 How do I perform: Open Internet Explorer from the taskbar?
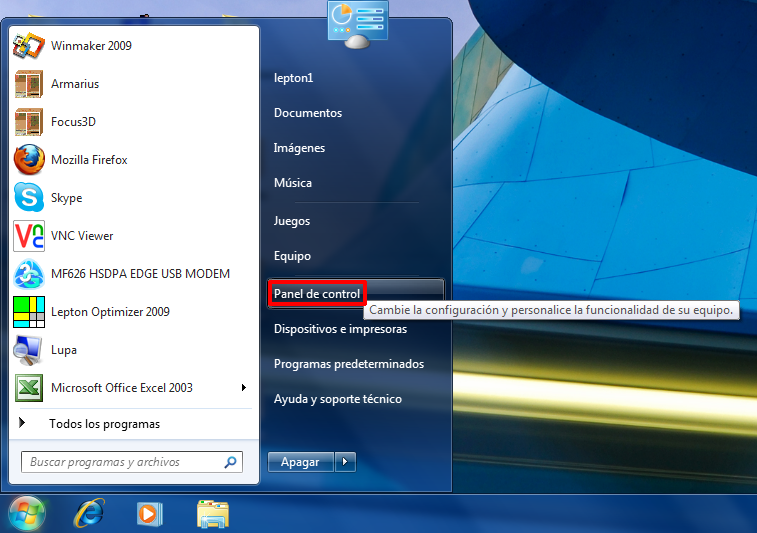point(89,513)
